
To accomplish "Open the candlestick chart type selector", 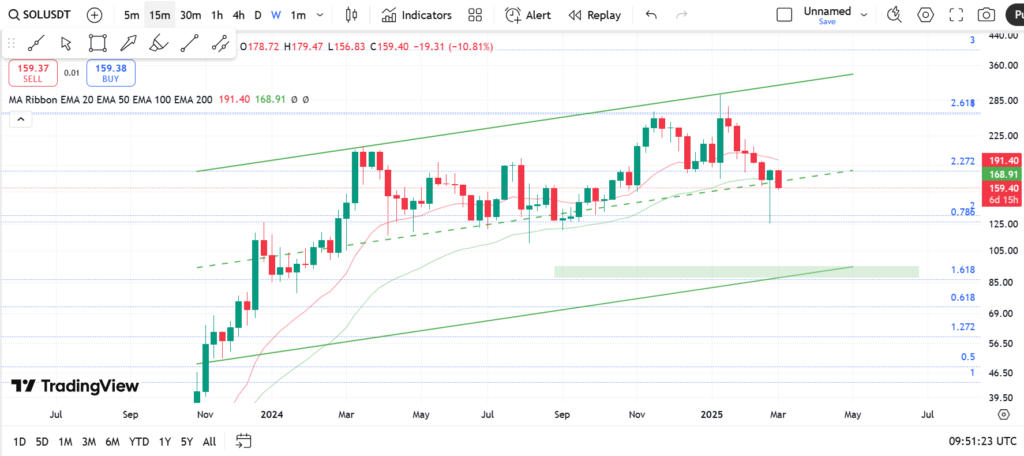I will click(x=351, y=15).
